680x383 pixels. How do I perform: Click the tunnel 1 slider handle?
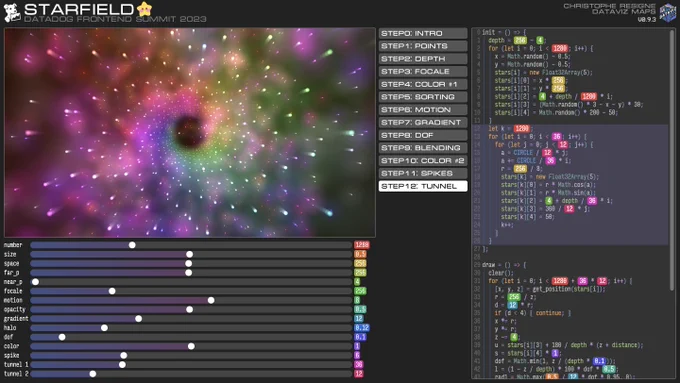122,365
